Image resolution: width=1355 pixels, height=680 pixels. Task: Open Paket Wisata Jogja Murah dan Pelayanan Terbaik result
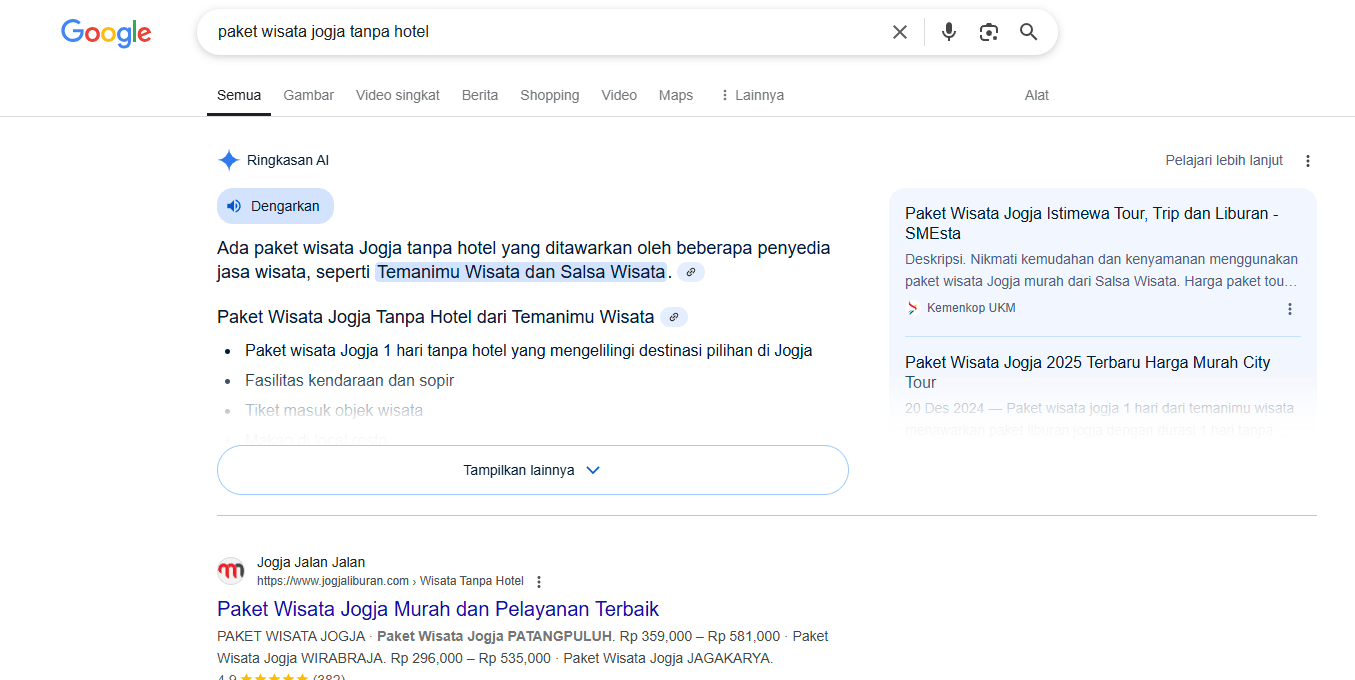click(438, 609)
